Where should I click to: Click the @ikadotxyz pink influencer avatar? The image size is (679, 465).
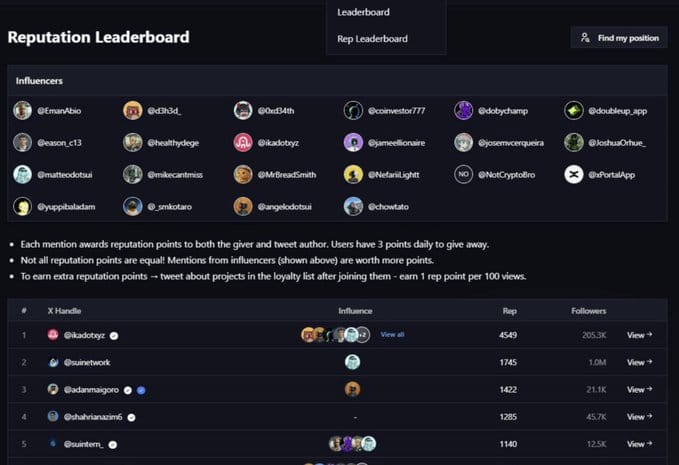243,142
